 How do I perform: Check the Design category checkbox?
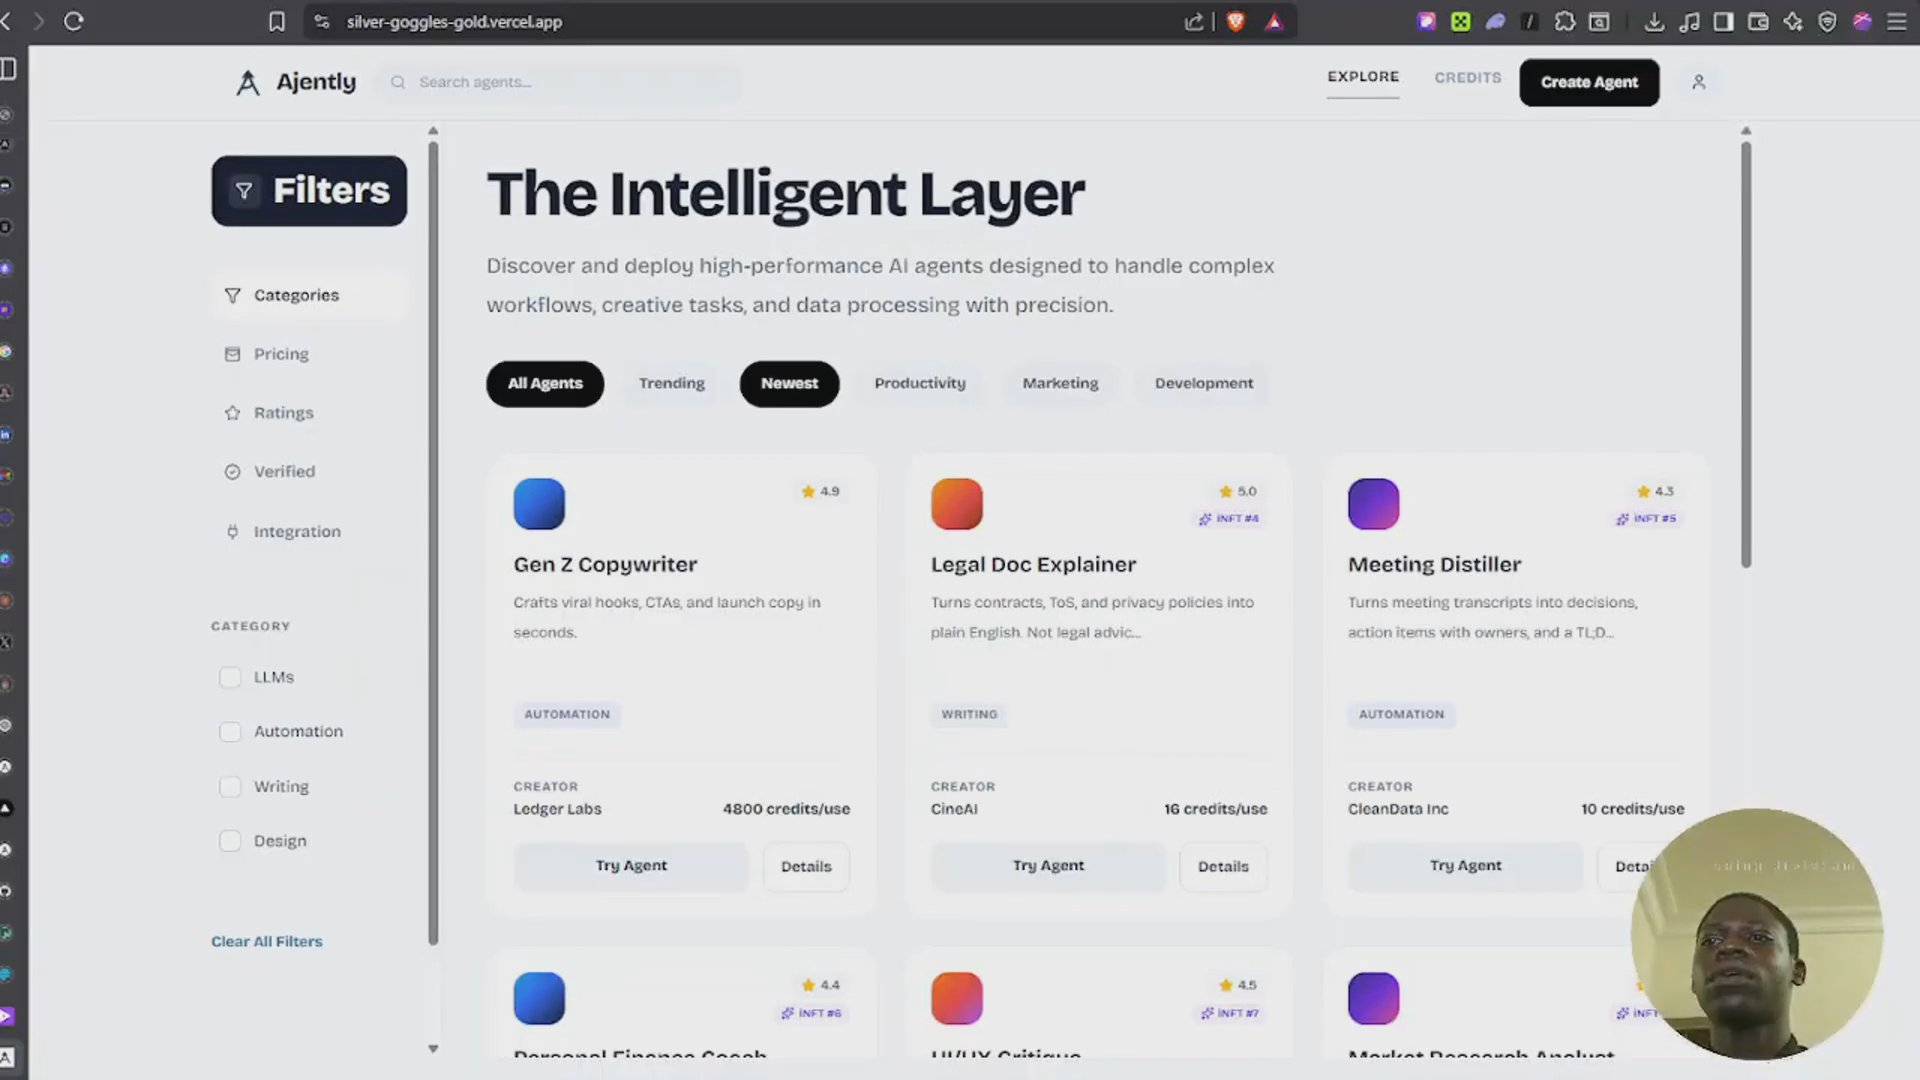230,841
